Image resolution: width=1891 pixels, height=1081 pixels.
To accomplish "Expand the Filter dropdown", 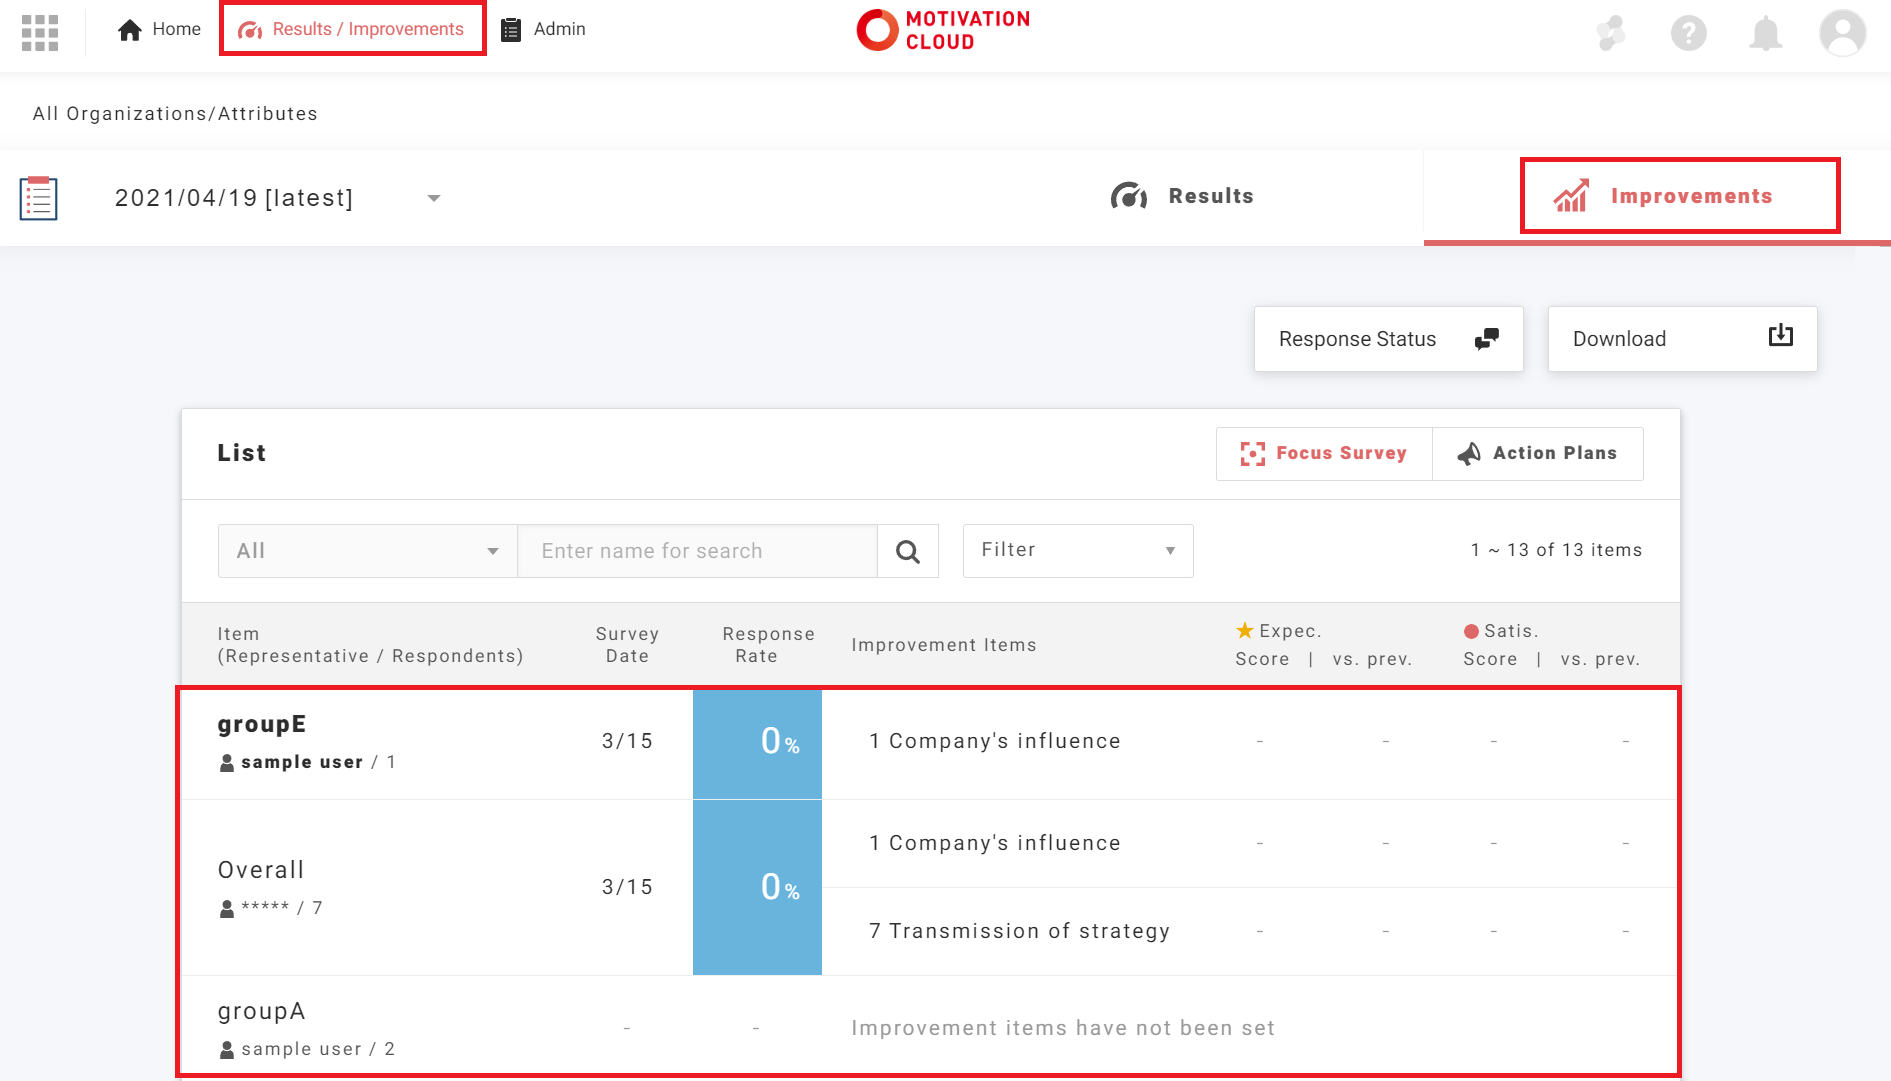I will click(1077, 551).
